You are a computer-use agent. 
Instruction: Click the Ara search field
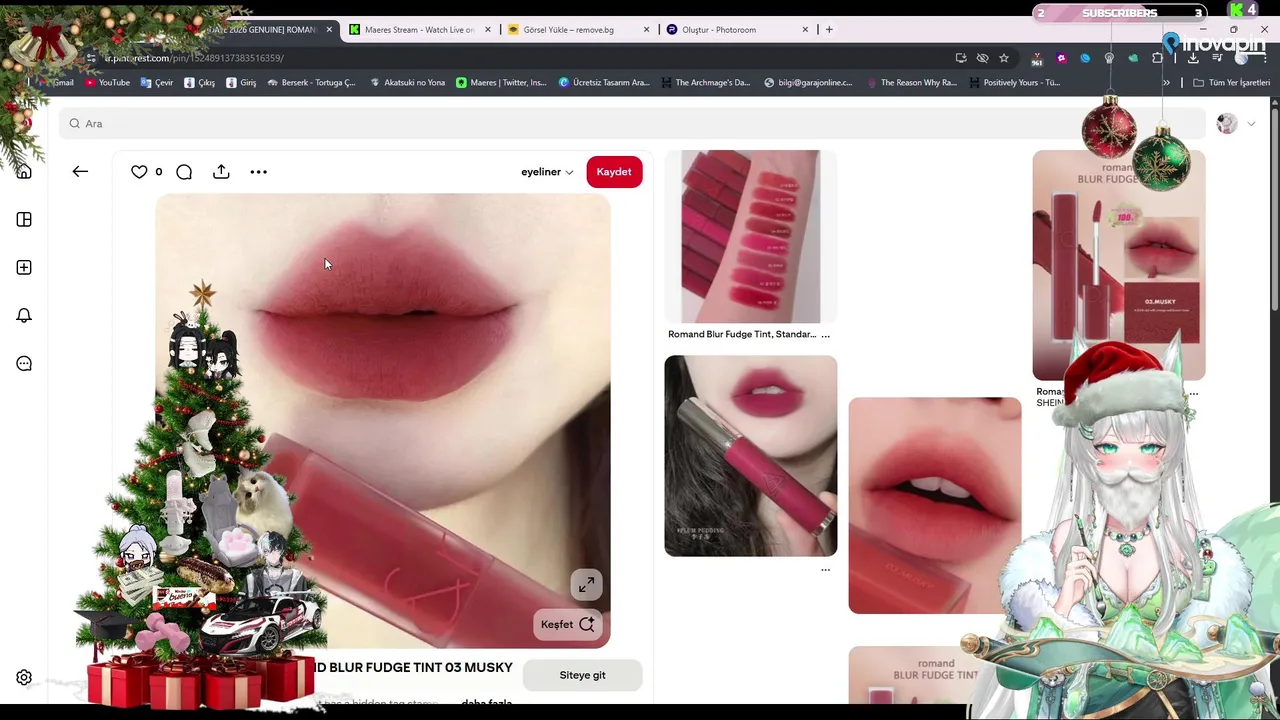click(630, 124)
